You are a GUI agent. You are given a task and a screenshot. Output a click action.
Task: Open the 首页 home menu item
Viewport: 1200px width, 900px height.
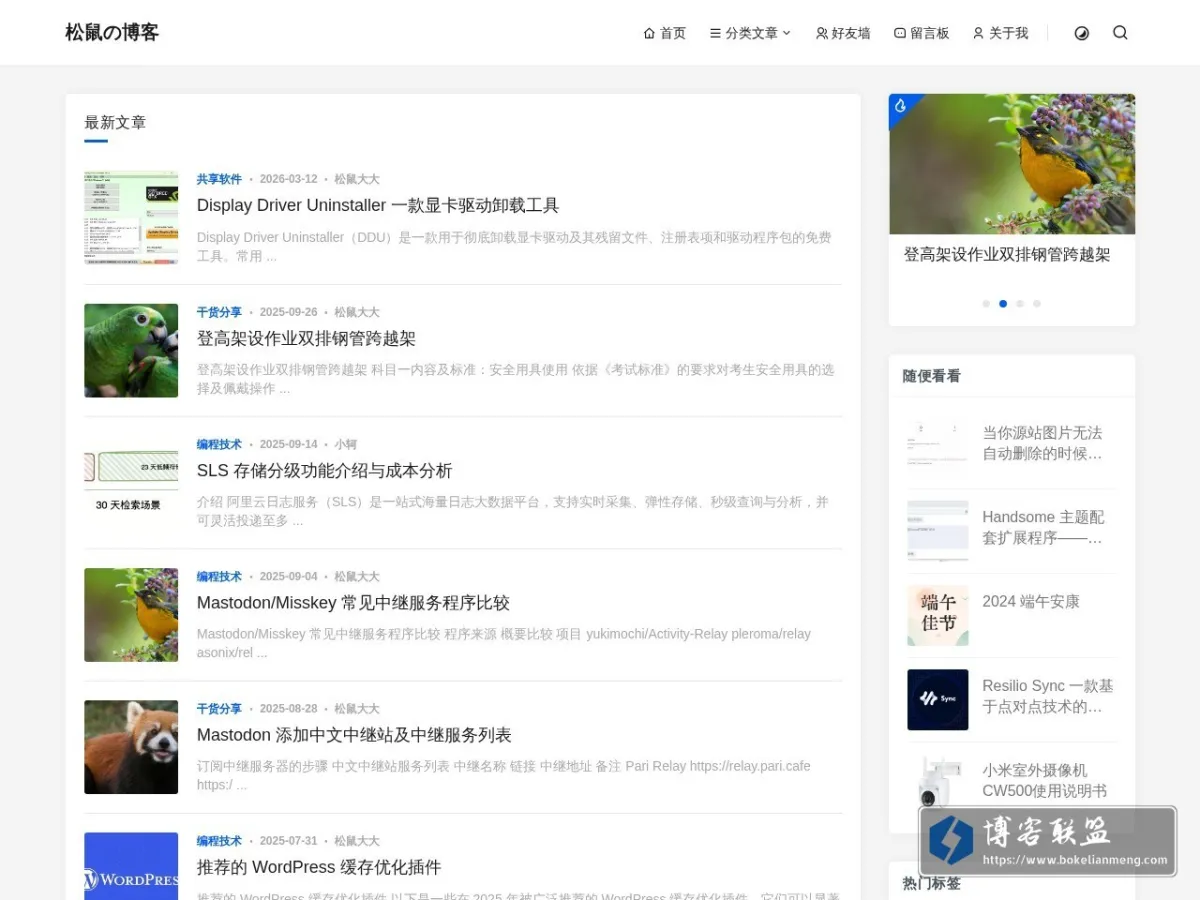coord(665,33)
